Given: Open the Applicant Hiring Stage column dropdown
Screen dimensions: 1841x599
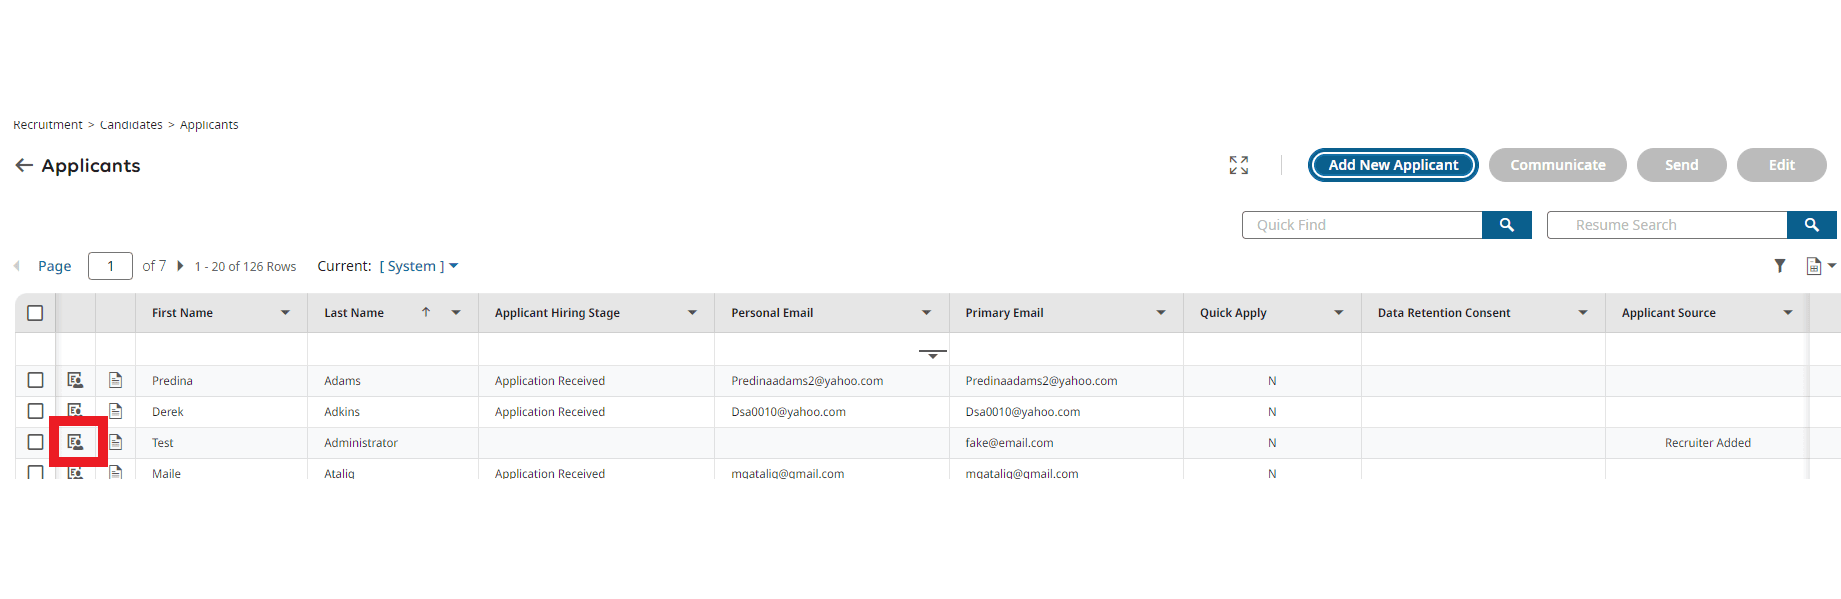Looking at the screenshot, I should point(692,313).
